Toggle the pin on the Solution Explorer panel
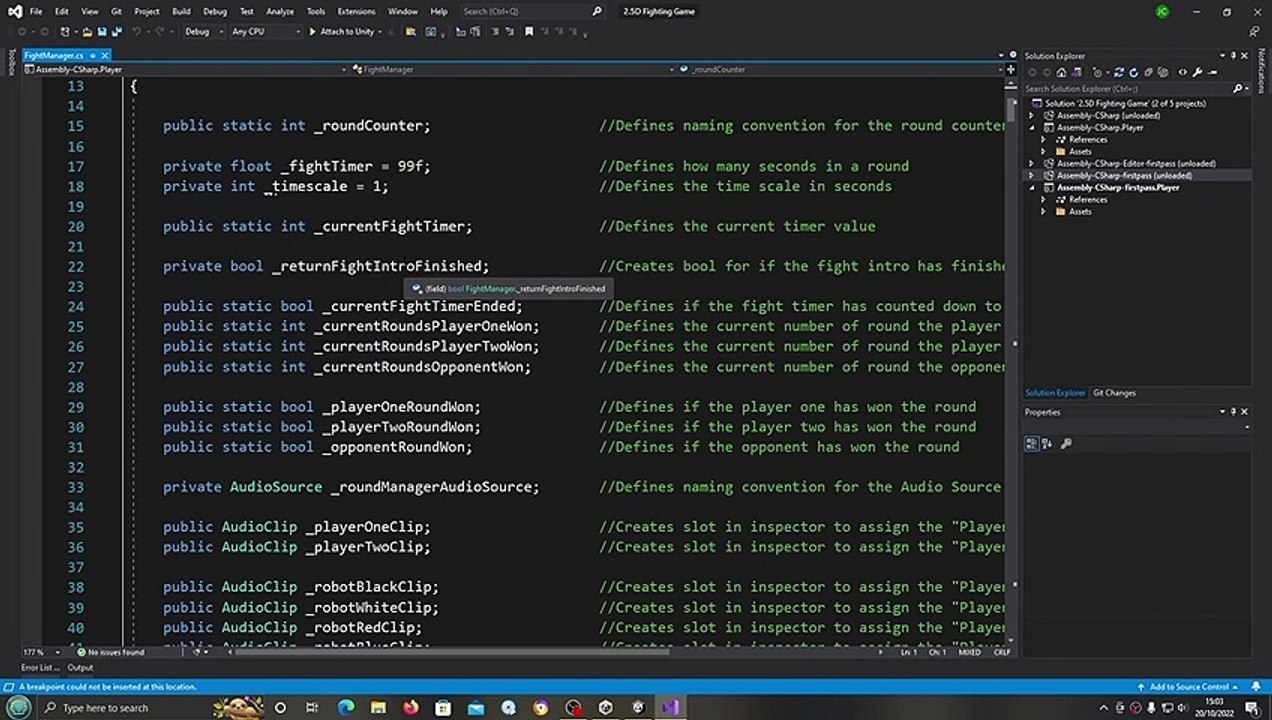The image size is (1272, 720). (x=1232, y=55)
